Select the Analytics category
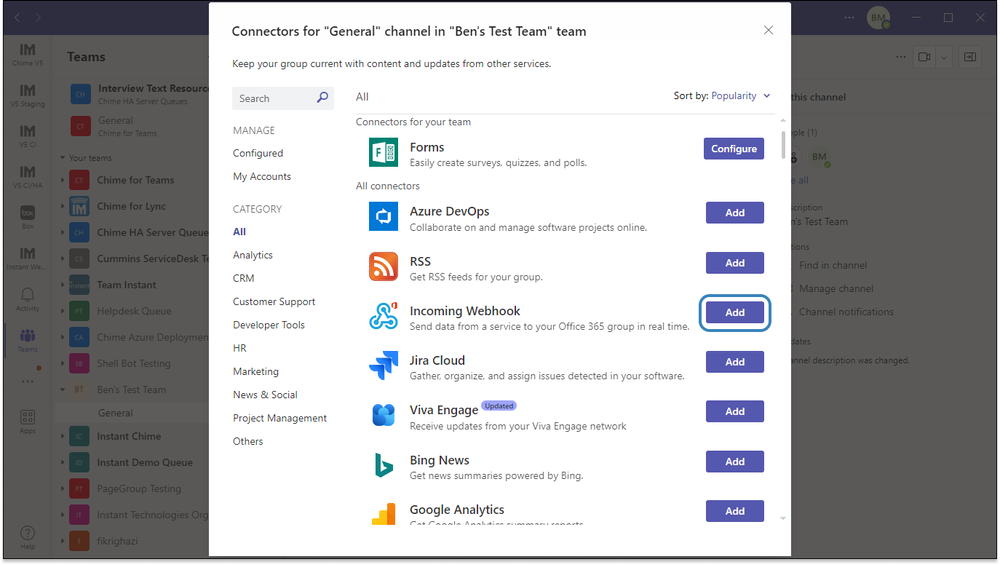 (253, 255)
